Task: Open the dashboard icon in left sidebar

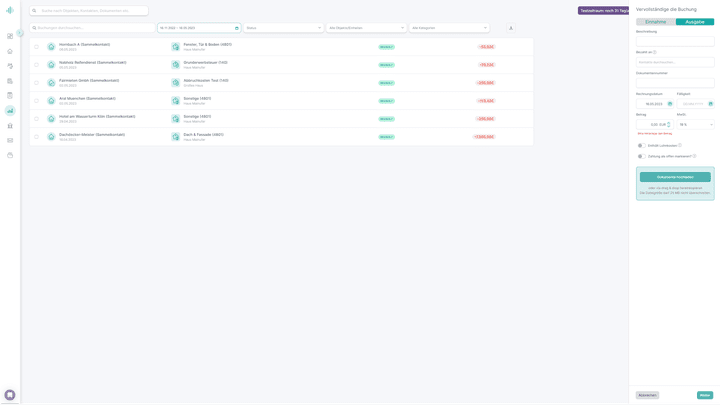Action: click(10, 36)
